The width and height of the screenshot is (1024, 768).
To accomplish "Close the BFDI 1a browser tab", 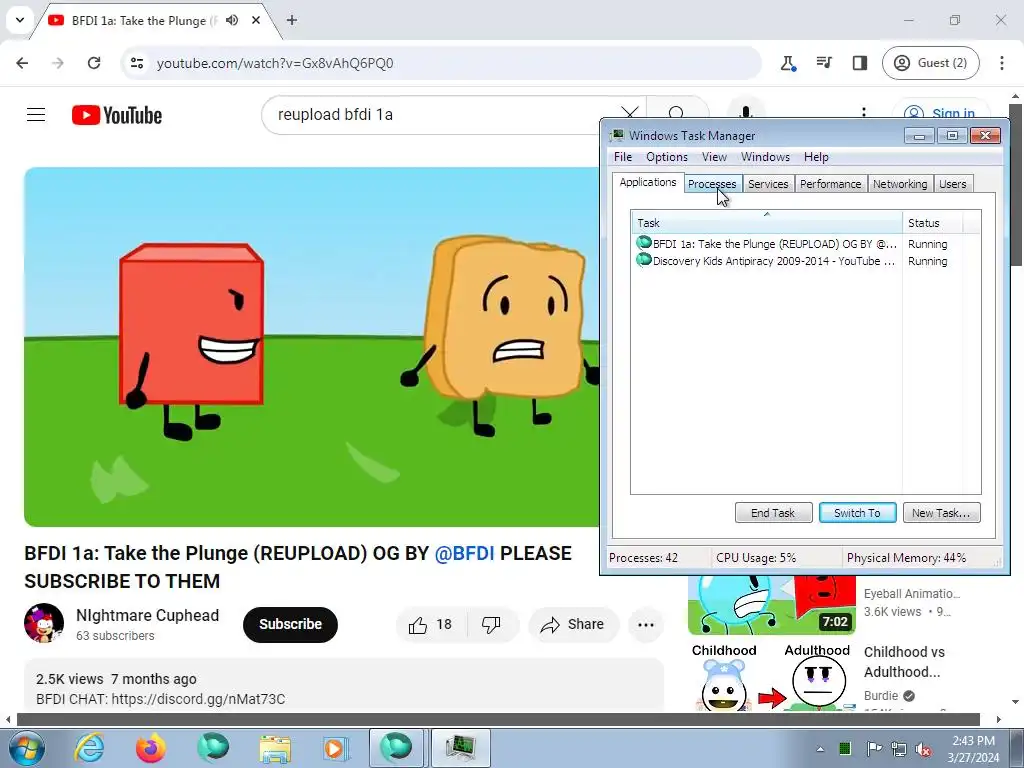I will (x=256, y=20).
